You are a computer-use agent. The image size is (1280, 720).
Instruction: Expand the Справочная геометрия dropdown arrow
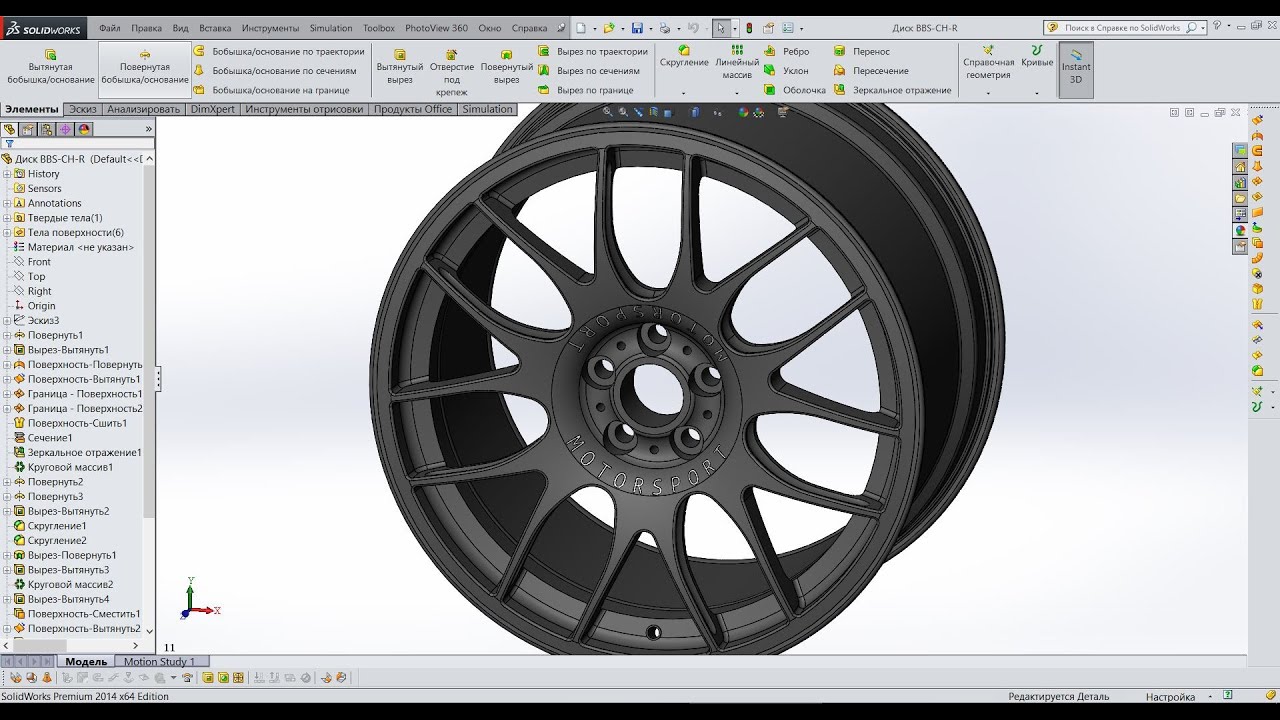988,93
